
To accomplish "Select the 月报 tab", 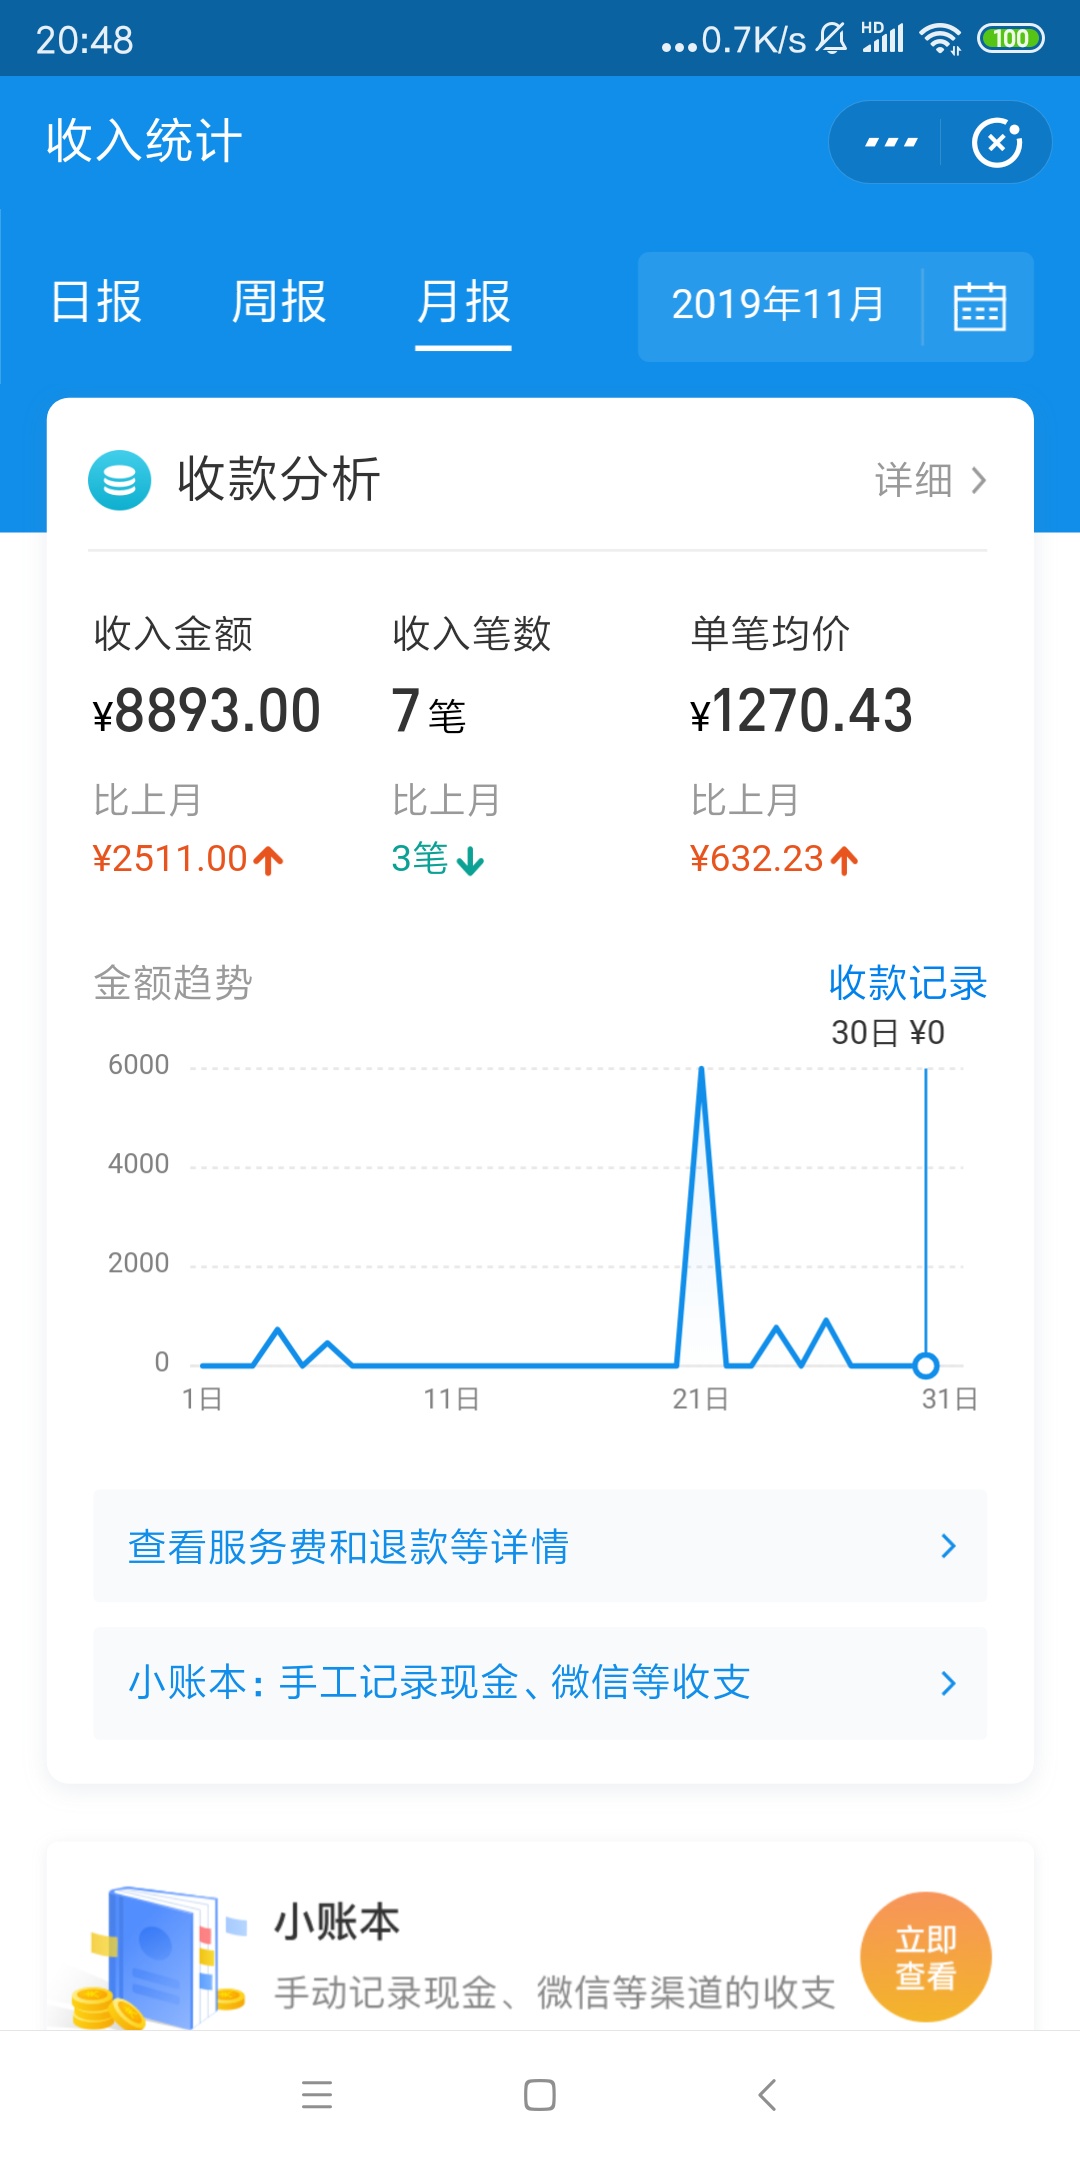I will coord(463,302).
